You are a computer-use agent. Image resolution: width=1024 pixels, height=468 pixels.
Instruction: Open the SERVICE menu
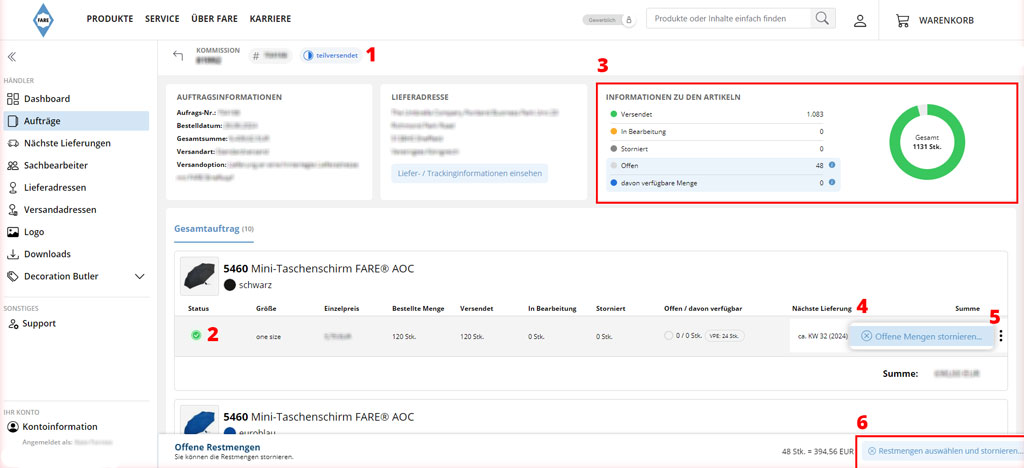(162, 19)
